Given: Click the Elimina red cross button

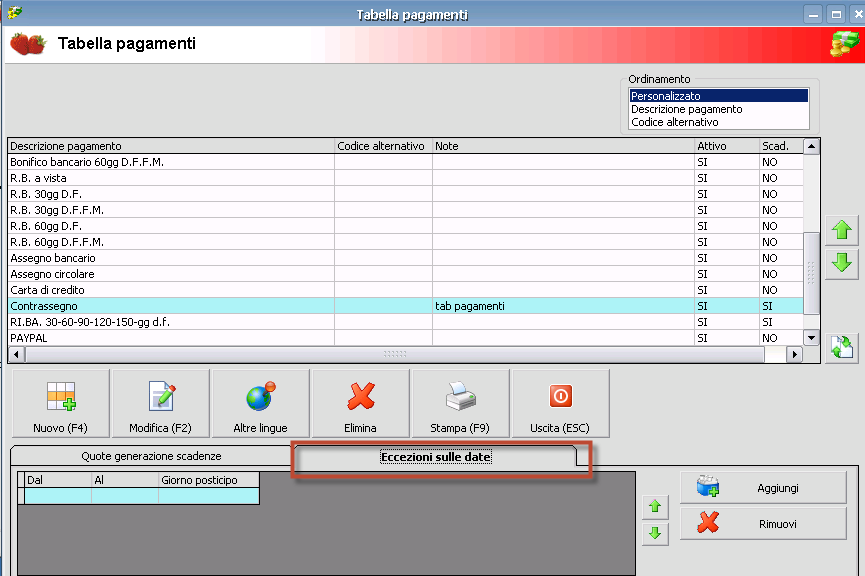Looking at the screenshot, I should pos(361,404).
